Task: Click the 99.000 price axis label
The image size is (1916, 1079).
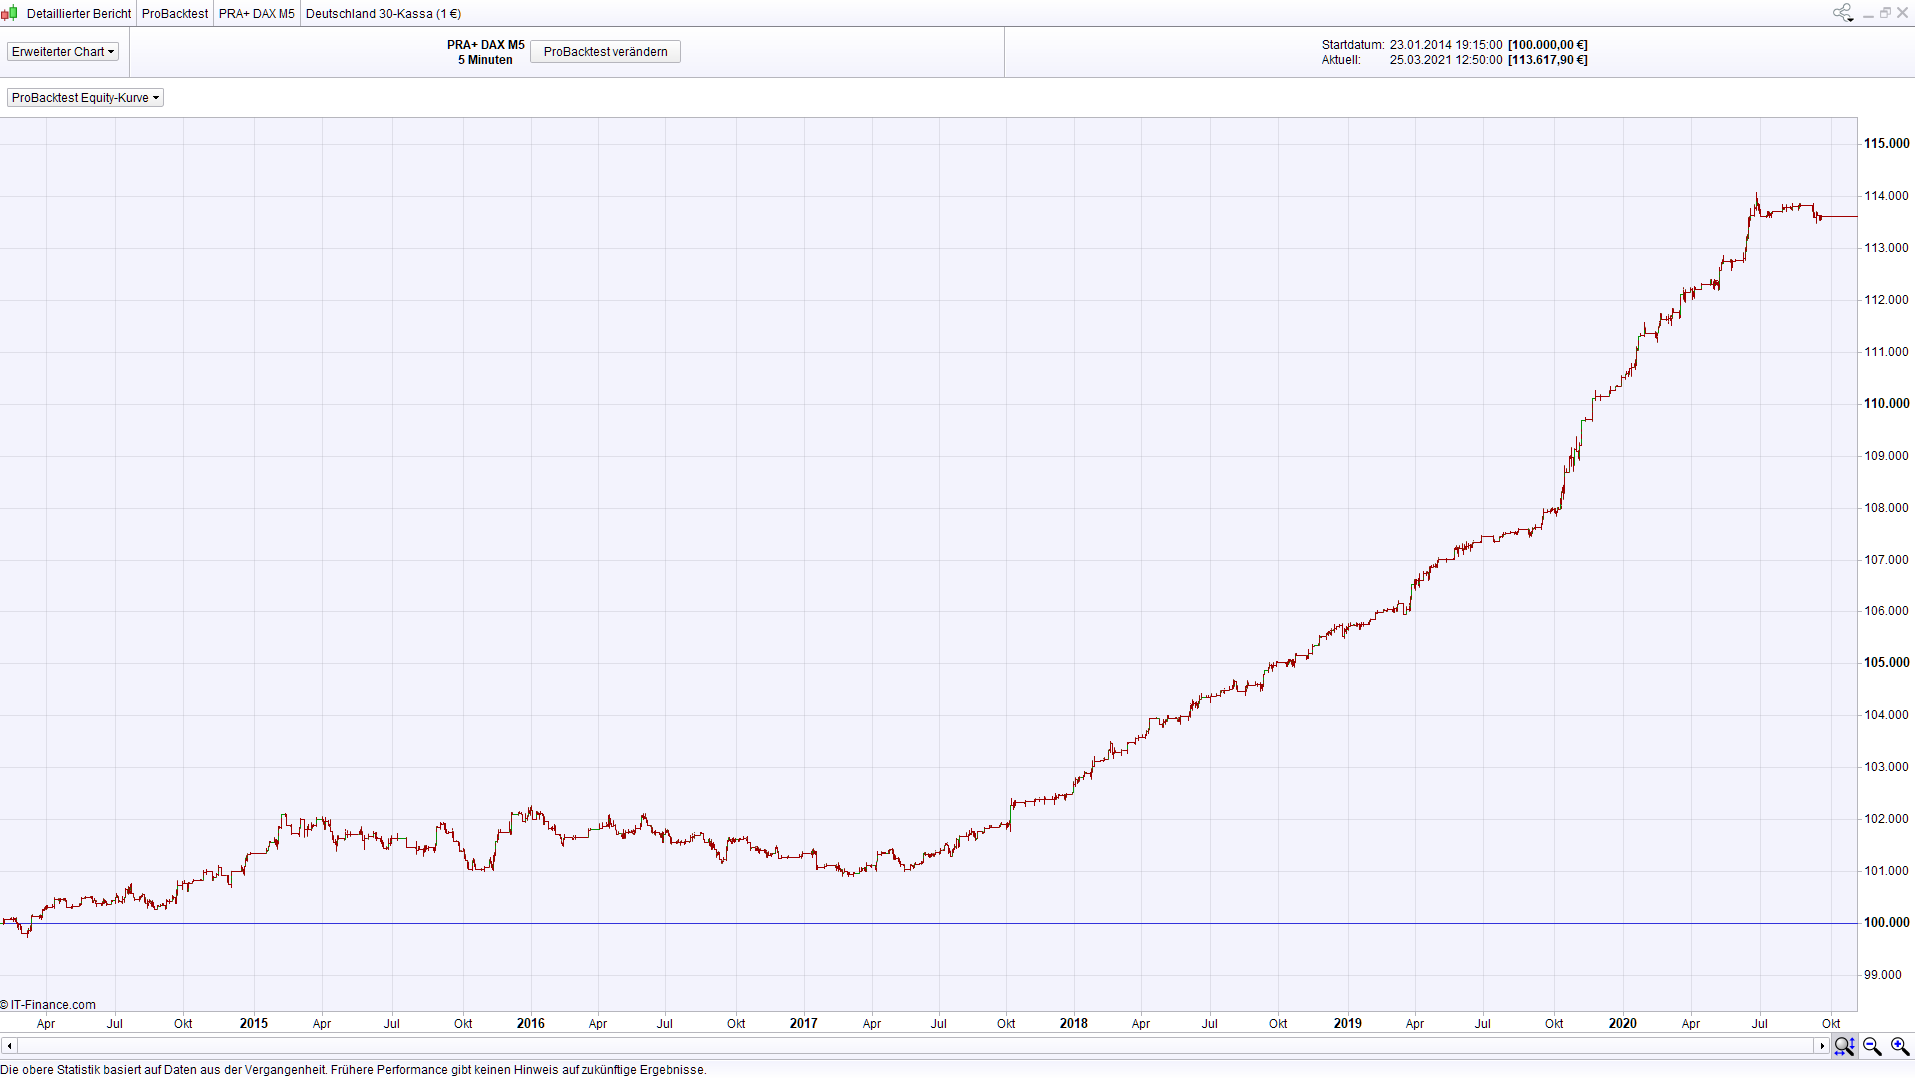Action: pos(1883,975)
